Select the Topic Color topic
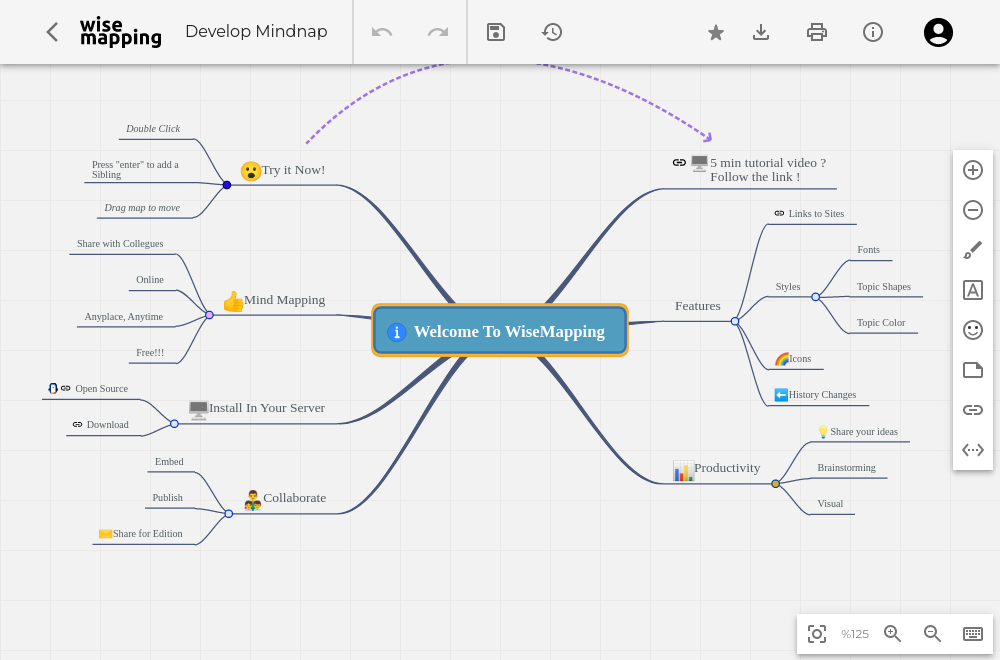This screenshot has height=660, width=1000. tap(881, 323)
